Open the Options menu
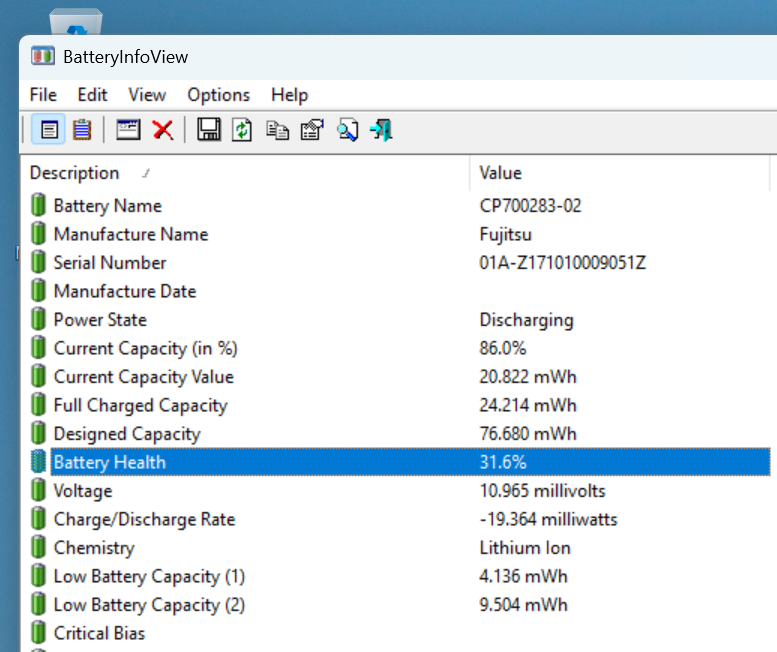The width and height of the screenshot is (777, 652). tap(219, 95)
